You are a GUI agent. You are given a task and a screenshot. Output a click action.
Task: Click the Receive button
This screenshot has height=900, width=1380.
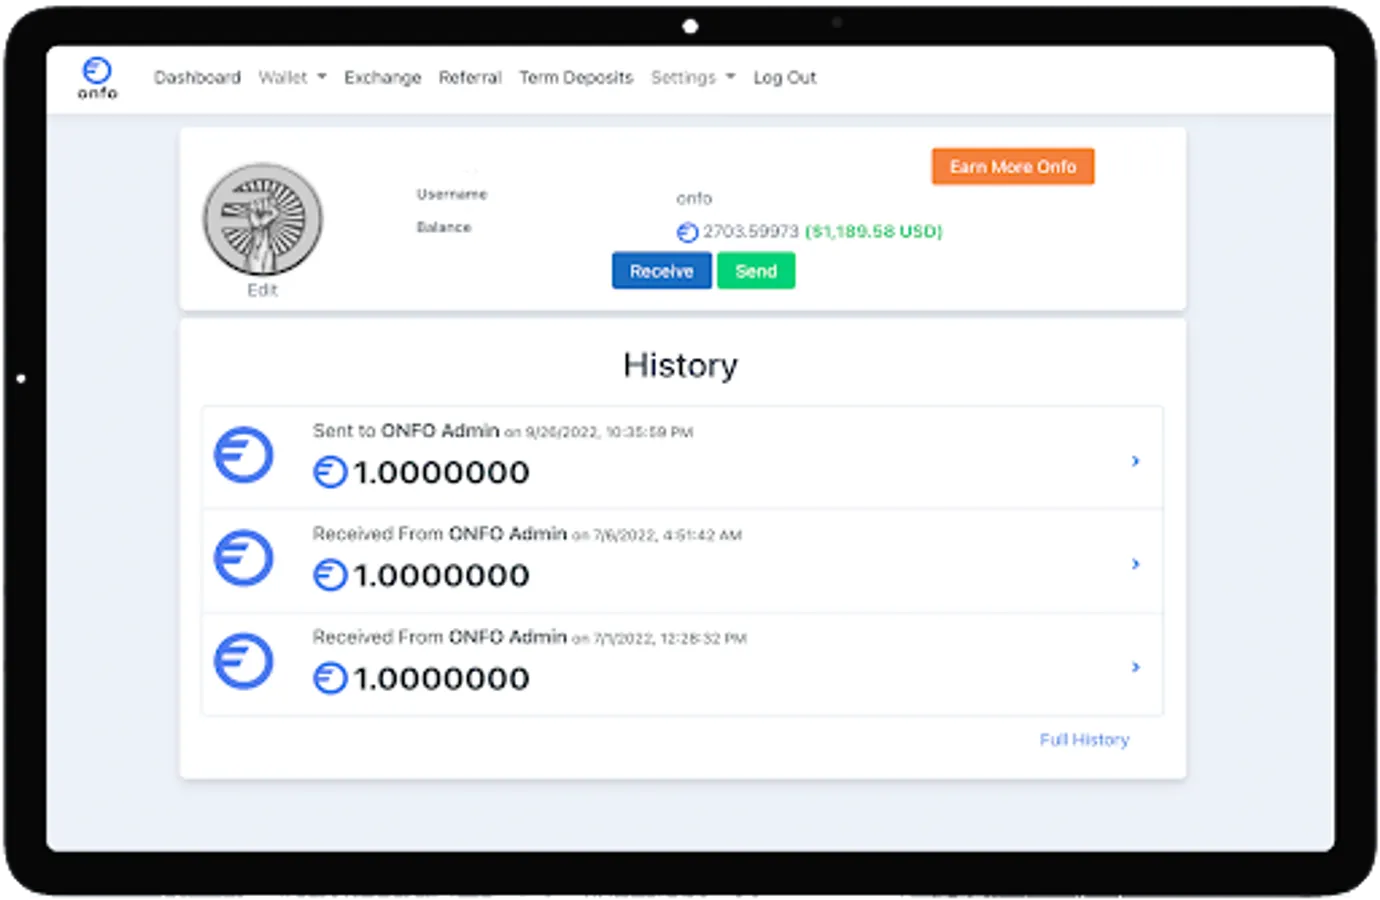click(661, 271)
